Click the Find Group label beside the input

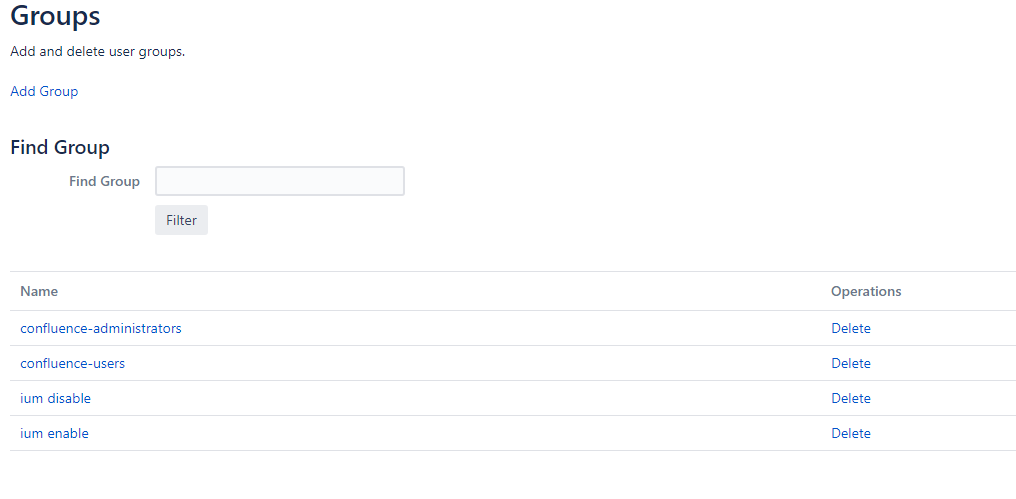105,181
